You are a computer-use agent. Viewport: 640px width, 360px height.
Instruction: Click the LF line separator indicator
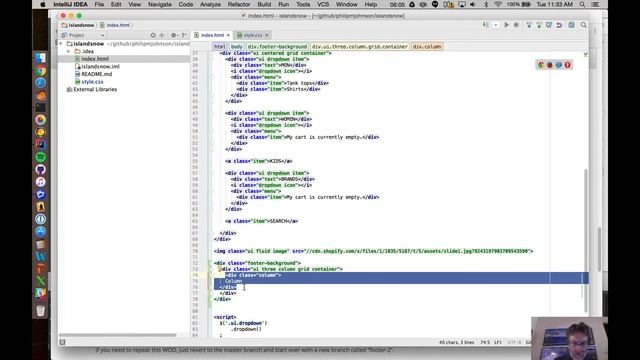498,342
